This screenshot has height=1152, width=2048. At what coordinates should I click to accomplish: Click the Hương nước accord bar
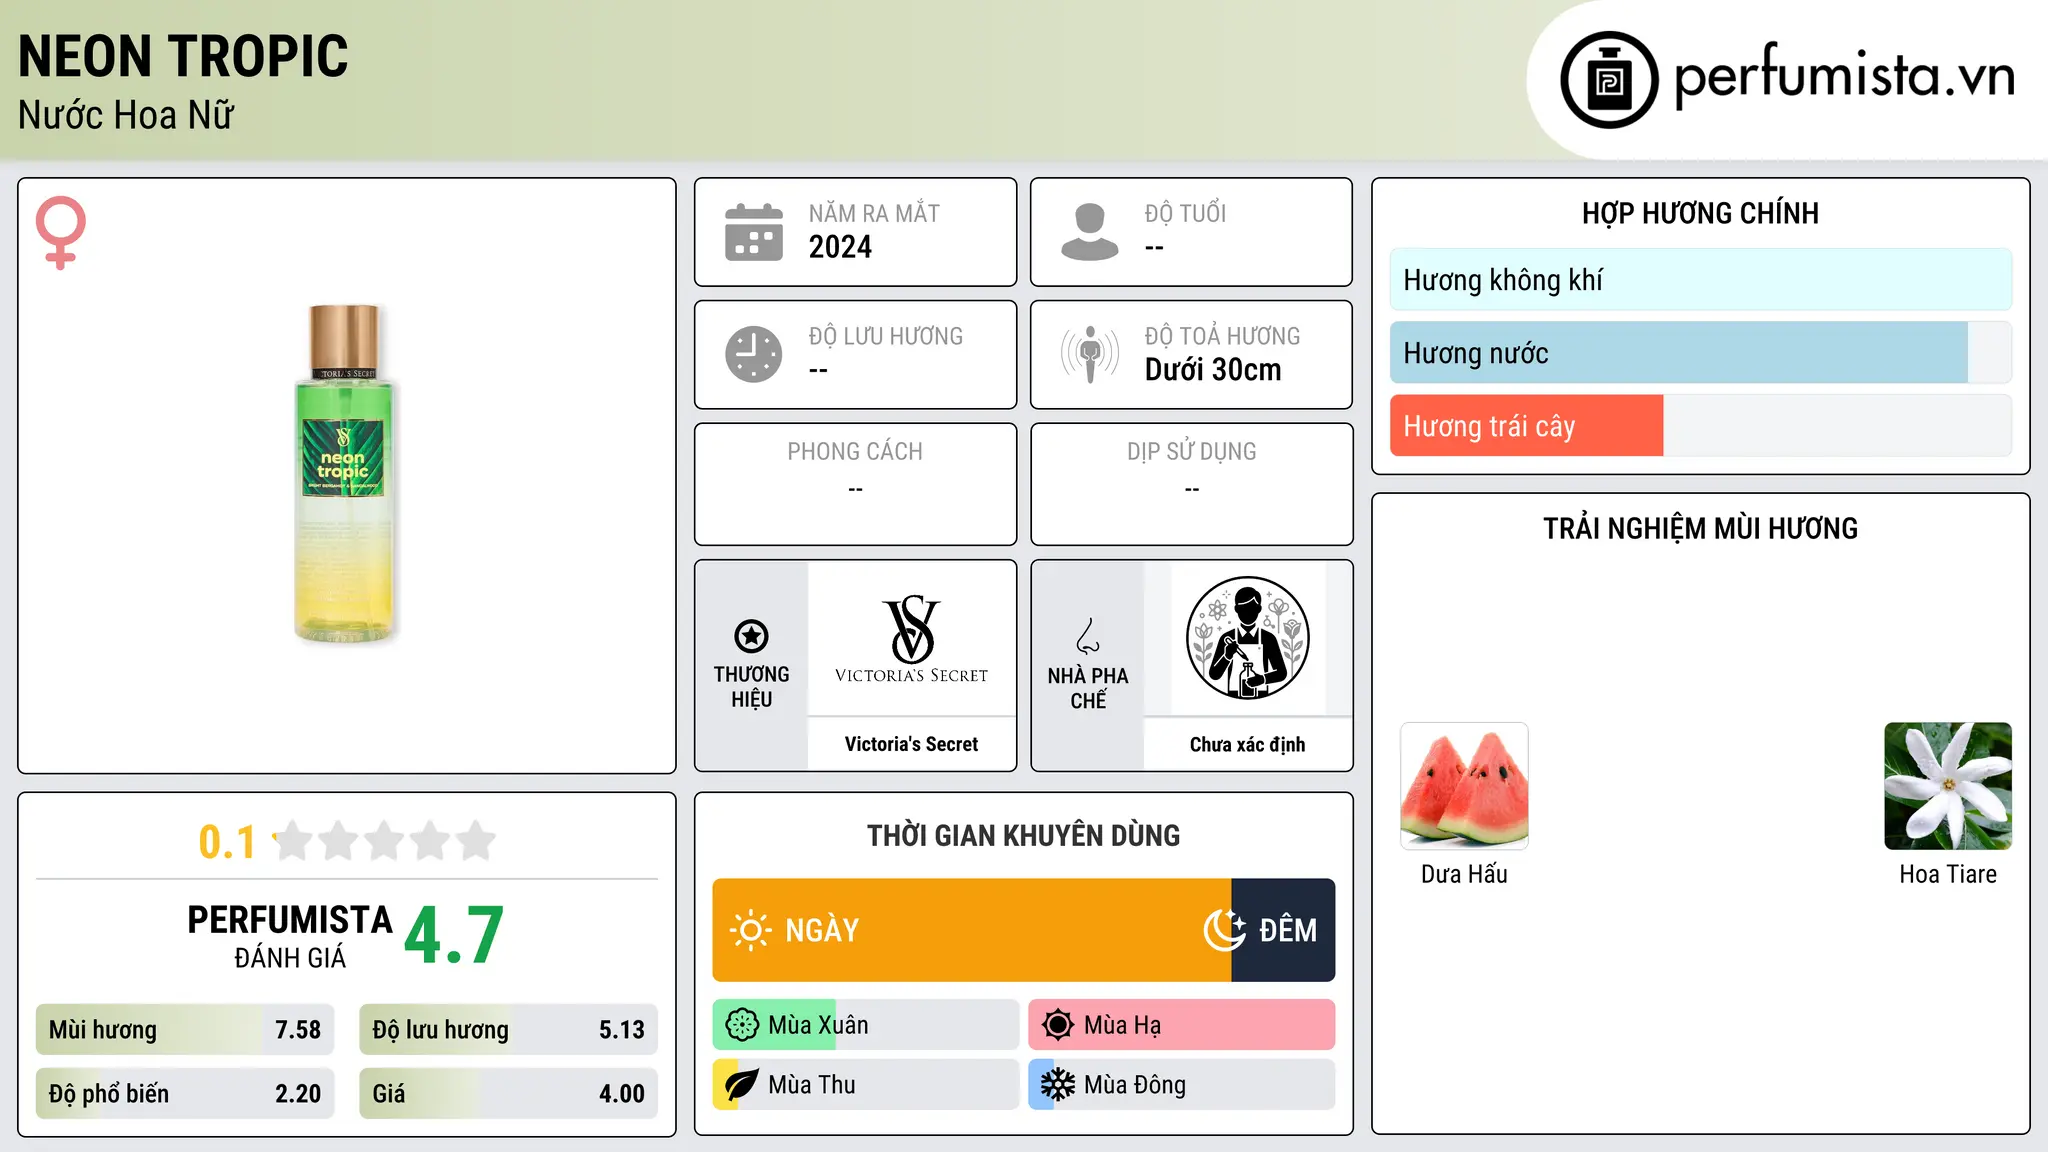(x=1701, y=353)
